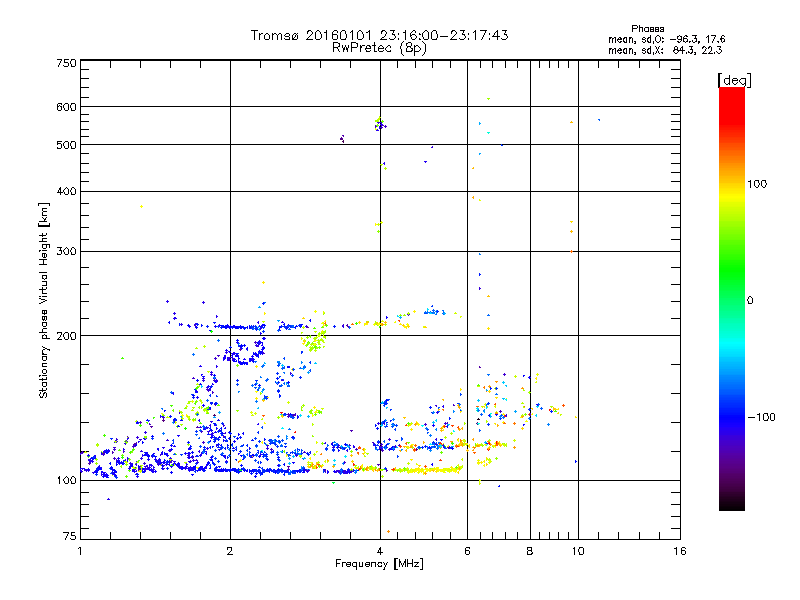
Task: Click the y-axis label '300'
Action: (66, 252)
